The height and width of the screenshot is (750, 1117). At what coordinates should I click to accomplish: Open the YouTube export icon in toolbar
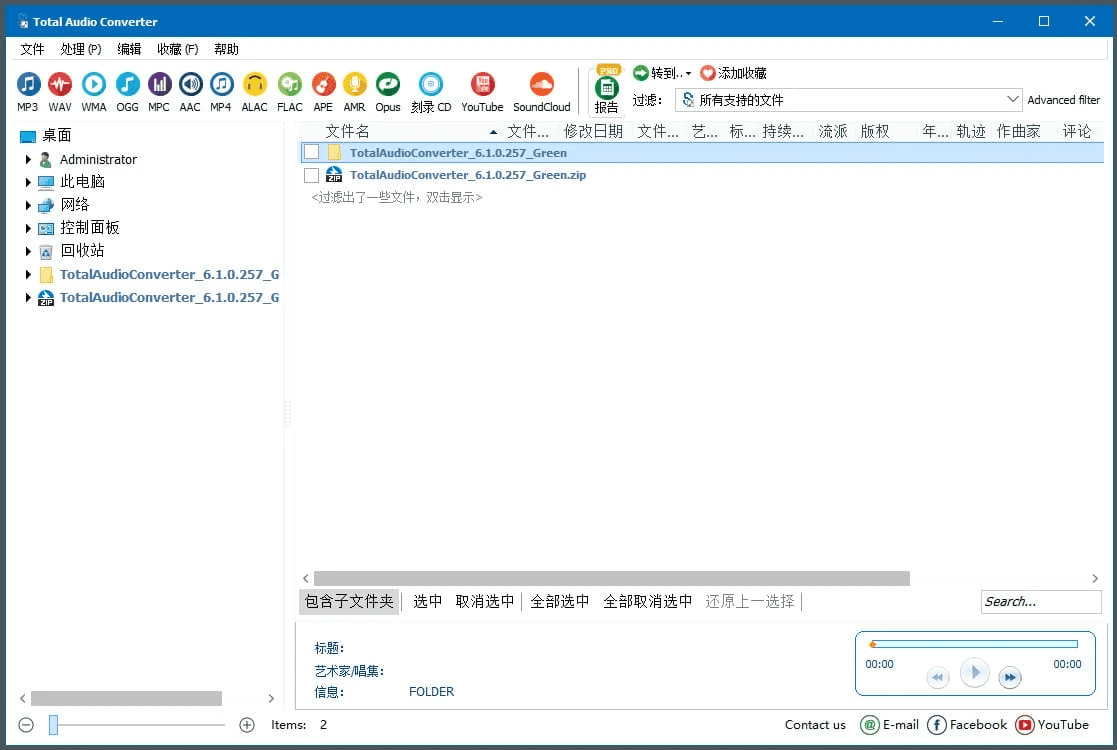(x=481, y=84)
